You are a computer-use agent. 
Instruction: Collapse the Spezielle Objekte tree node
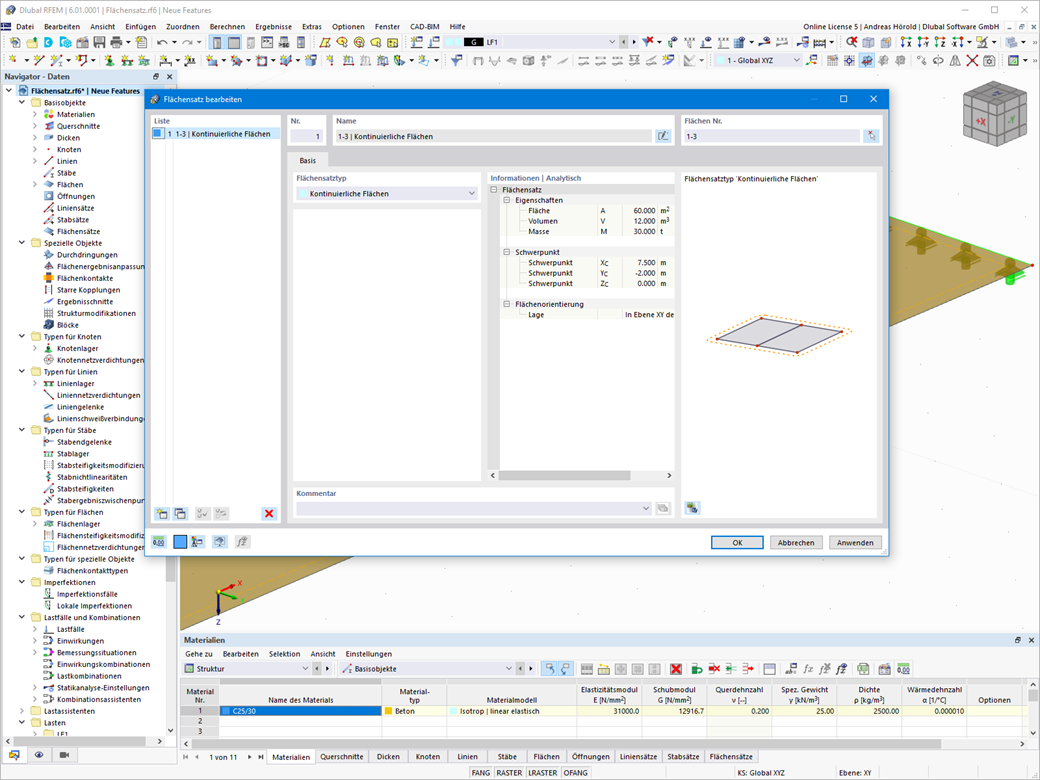[22, 243]
